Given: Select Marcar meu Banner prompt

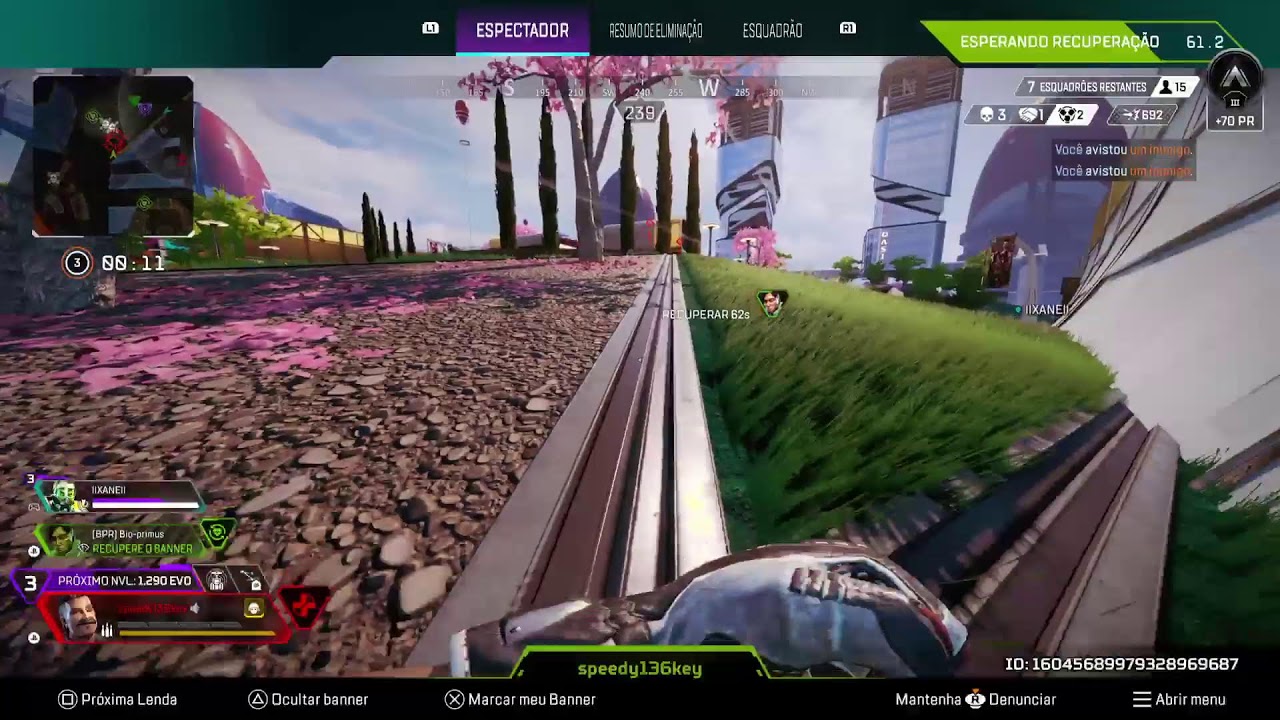Looking at the screenshot, I should pyautogui.click(x=520, y=700).
